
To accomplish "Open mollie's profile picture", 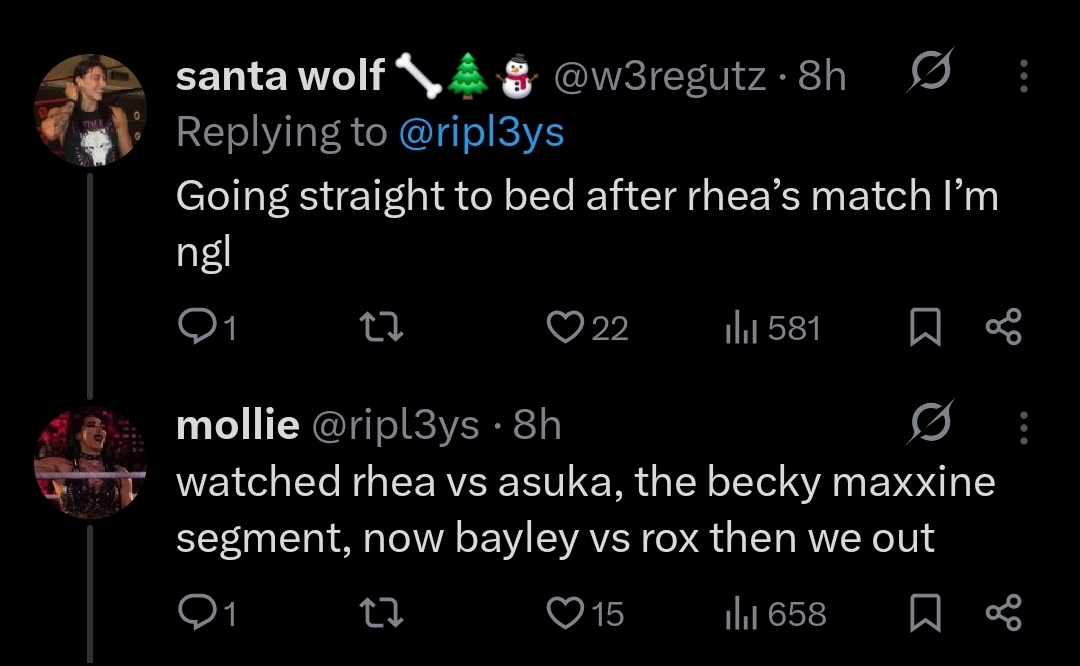I will tap(91, 462).
